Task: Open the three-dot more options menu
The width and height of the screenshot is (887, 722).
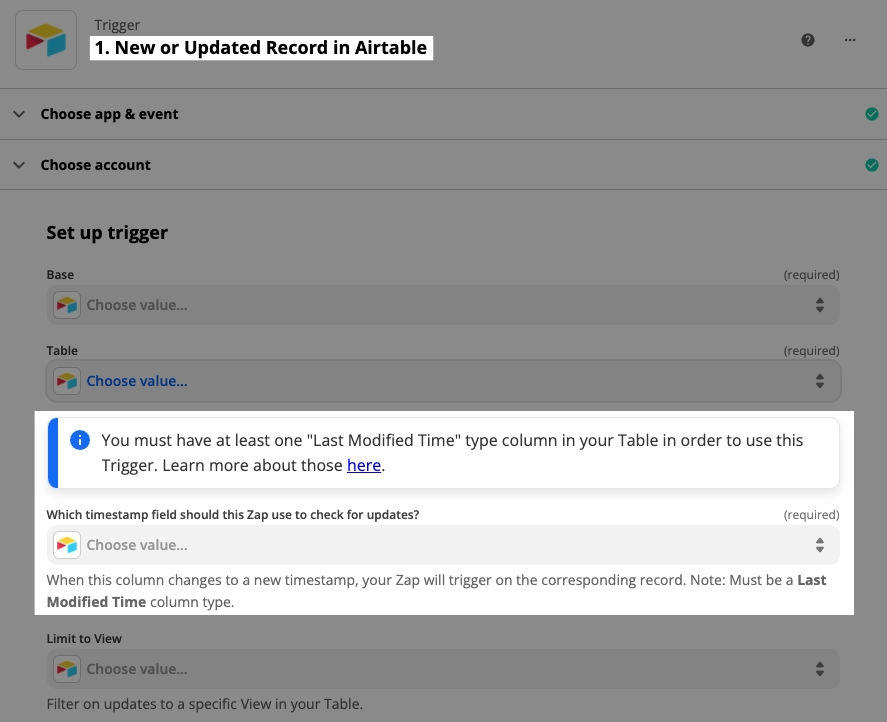Action: point(850,40)
